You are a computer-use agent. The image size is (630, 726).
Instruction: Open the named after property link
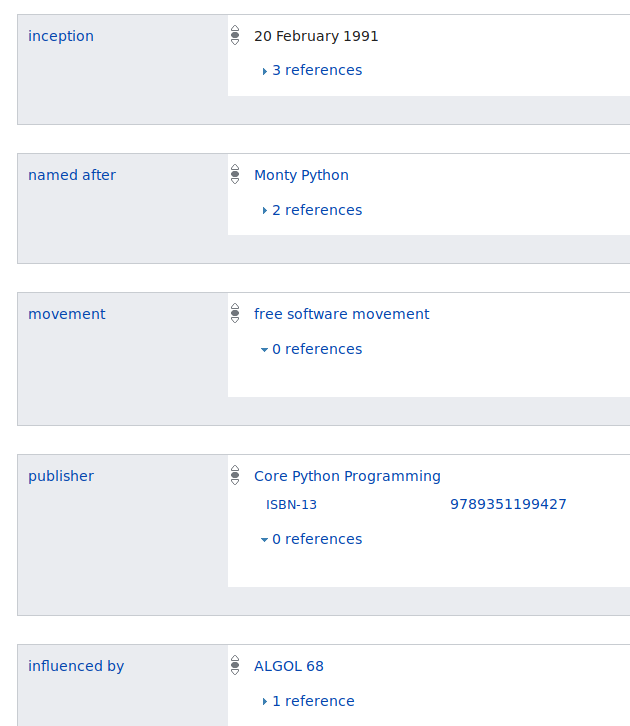tap(72, 175)
